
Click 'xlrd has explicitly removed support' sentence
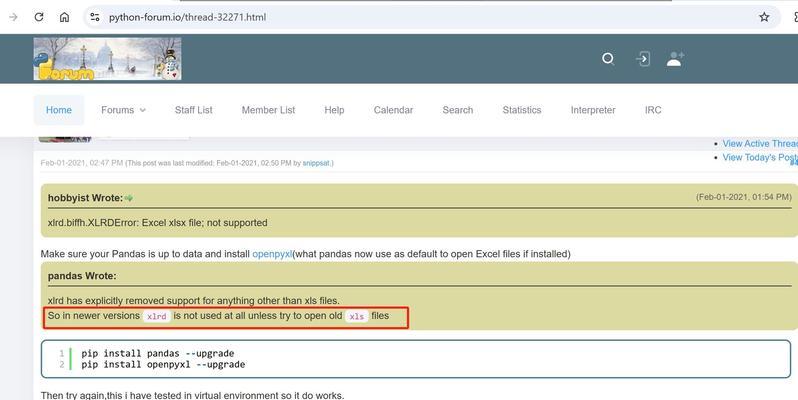pos(193,300)
